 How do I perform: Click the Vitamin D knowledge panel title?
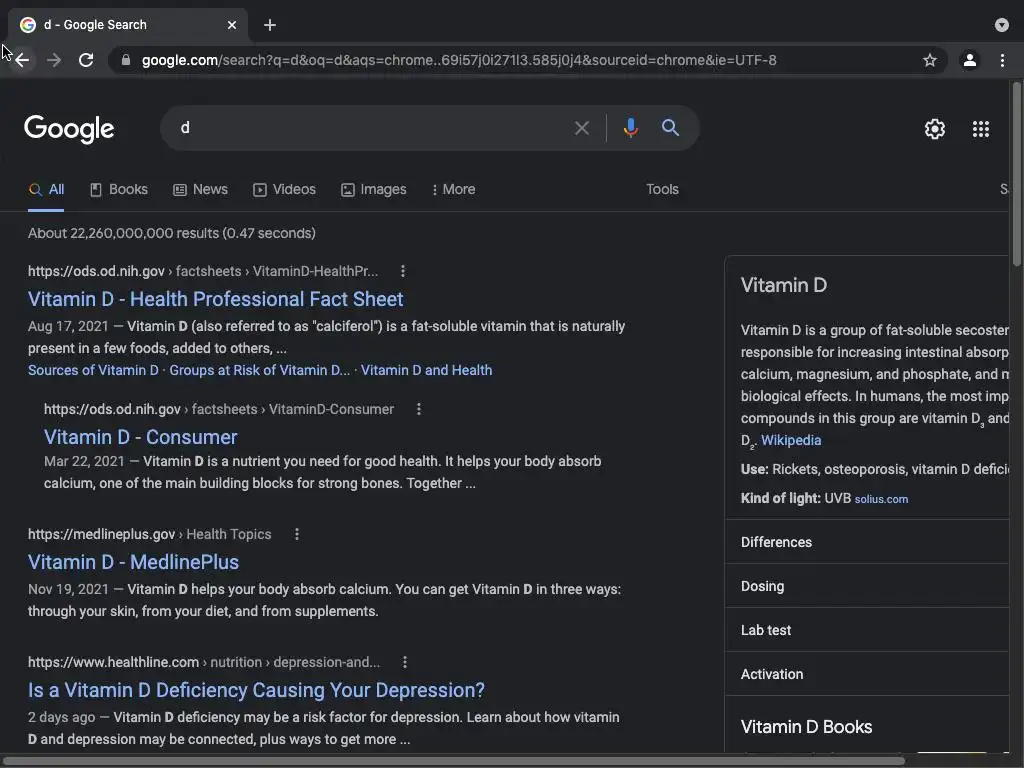click(784, 285)
